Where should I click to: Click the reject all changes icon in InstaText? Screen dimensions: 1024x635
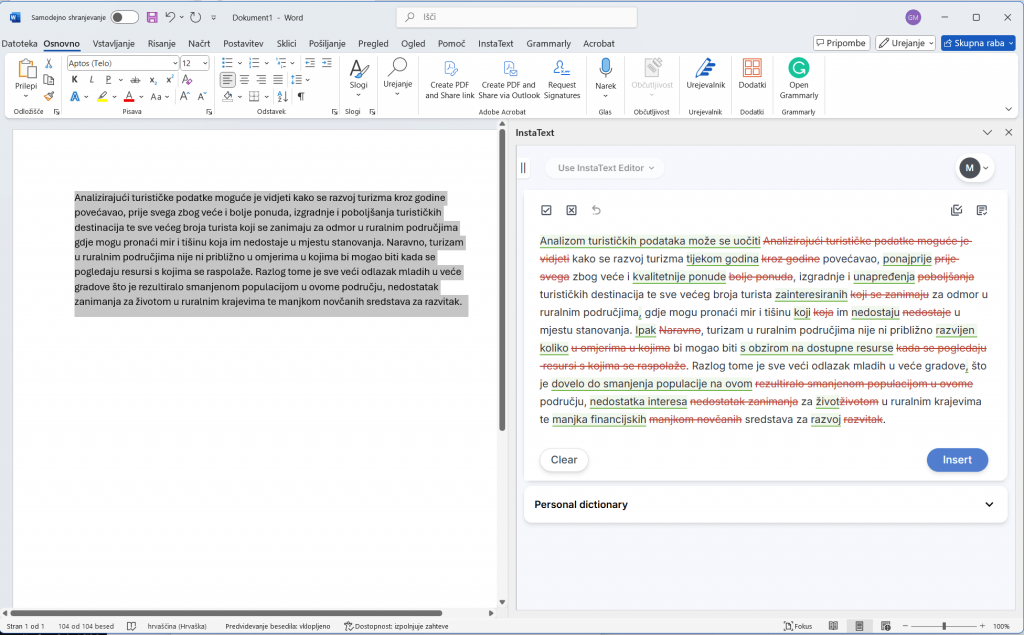pos(571,210)
